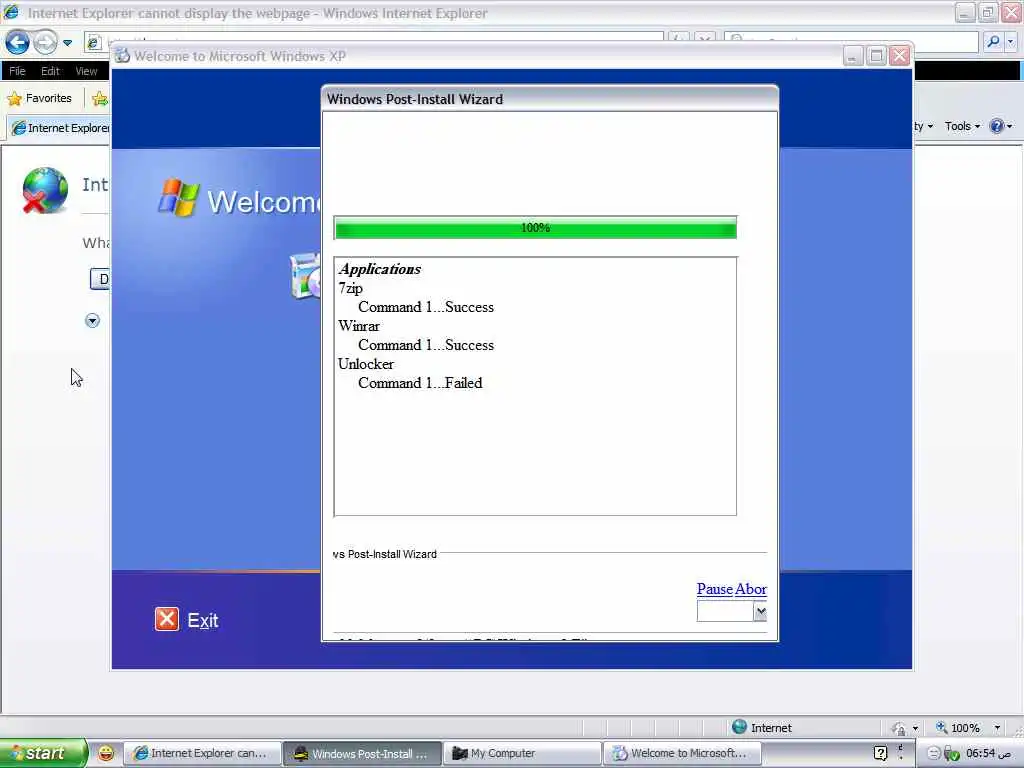This screenshot has width=1024, height=768.
Task: Click the Windows XP flag logo
Action: coord(178,197)
